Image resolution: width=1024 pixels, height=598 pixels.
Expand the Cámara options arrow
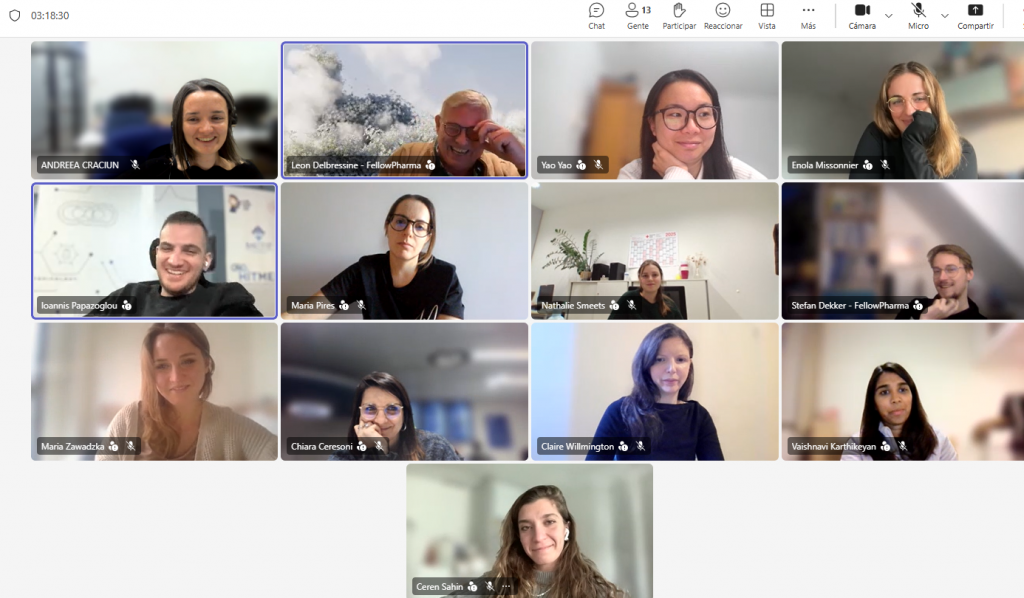click(888, 16)
